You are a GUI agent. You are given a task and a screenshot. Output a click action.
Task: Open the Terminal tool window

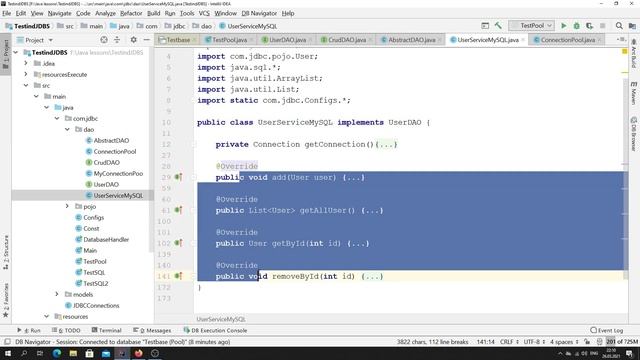(x=107, y=330)
